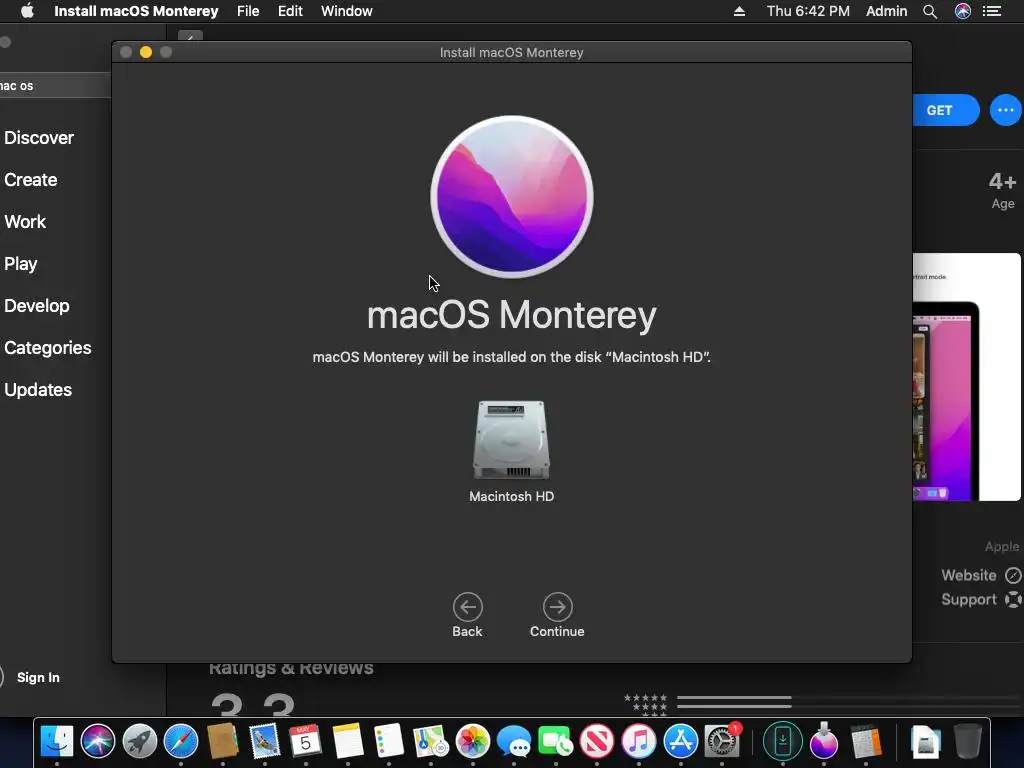Open Safari from the Dock
Viewport: 1024px width, 768px height.
[181, 741]
